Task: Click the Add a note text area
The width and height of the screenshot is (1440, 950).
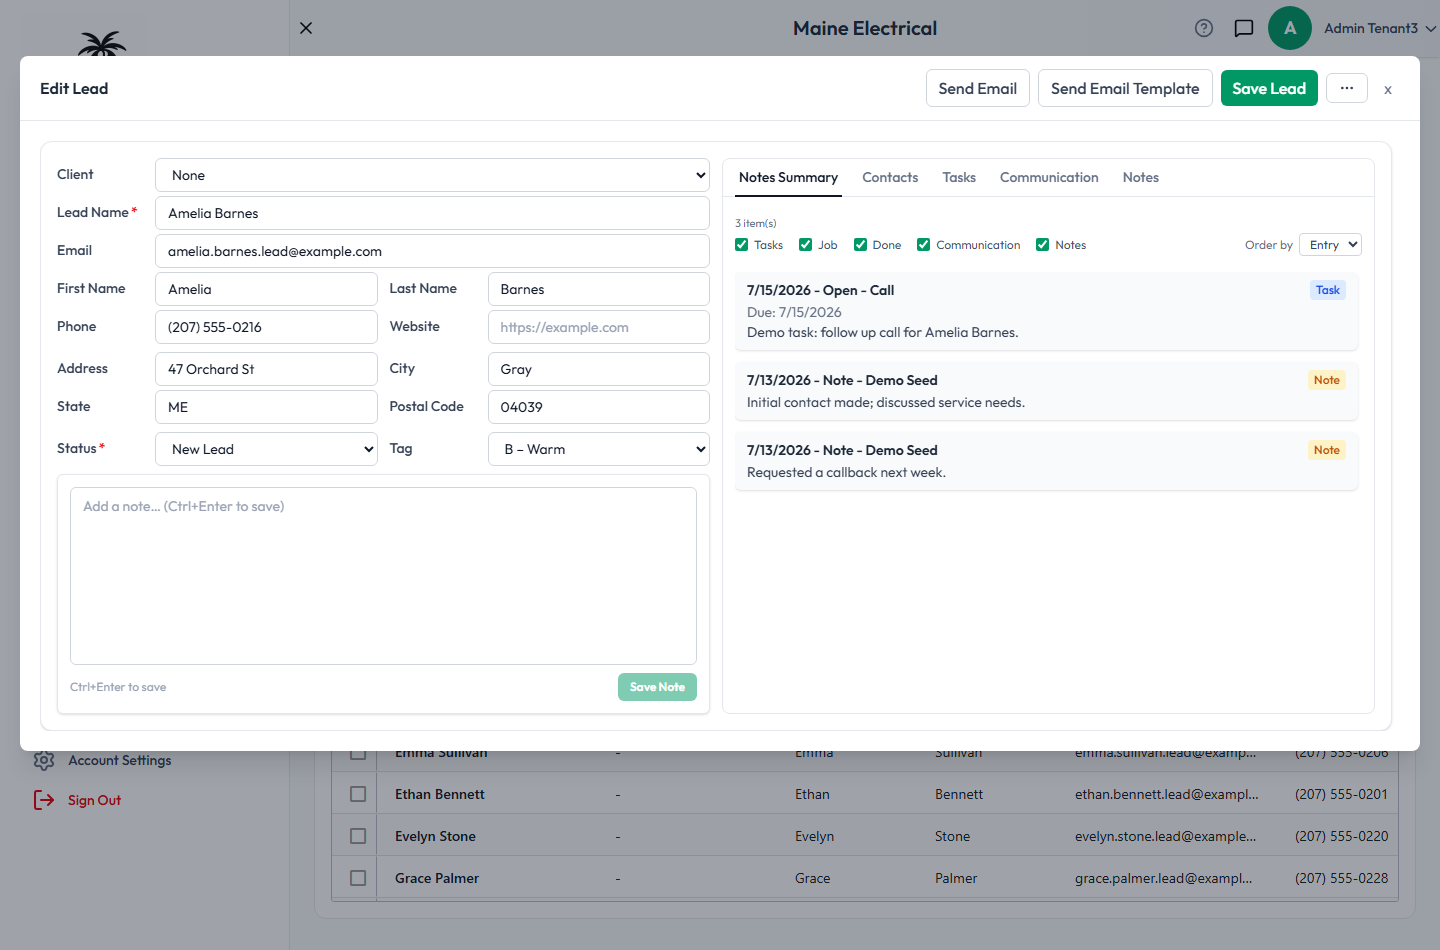Action: pos(383,576)
